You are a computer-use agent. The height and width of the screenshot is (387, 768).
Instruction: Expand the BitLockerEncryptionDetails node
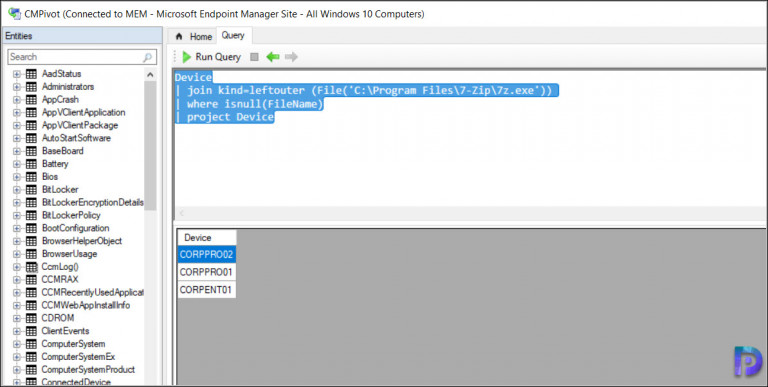(x=17, y=203)
